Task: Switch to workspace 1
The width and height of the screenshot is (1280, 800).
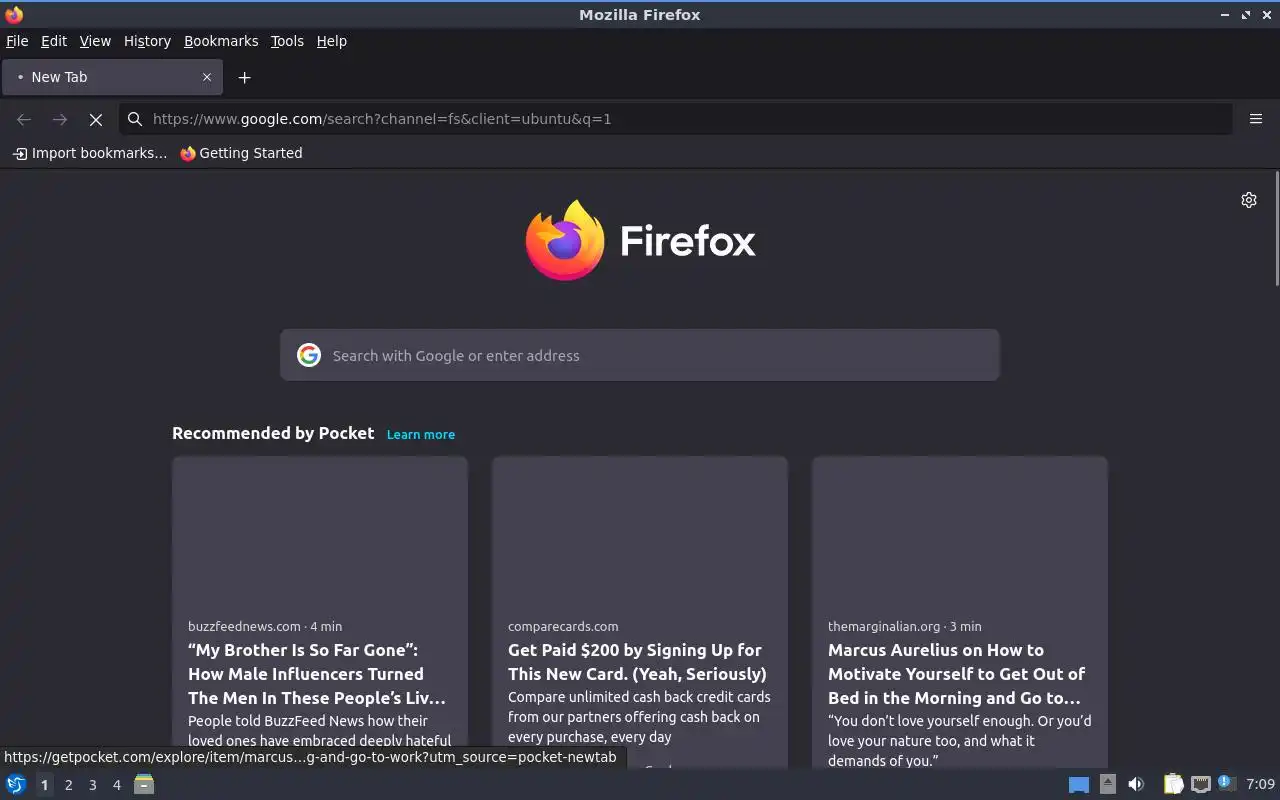Action: [44, 785]
